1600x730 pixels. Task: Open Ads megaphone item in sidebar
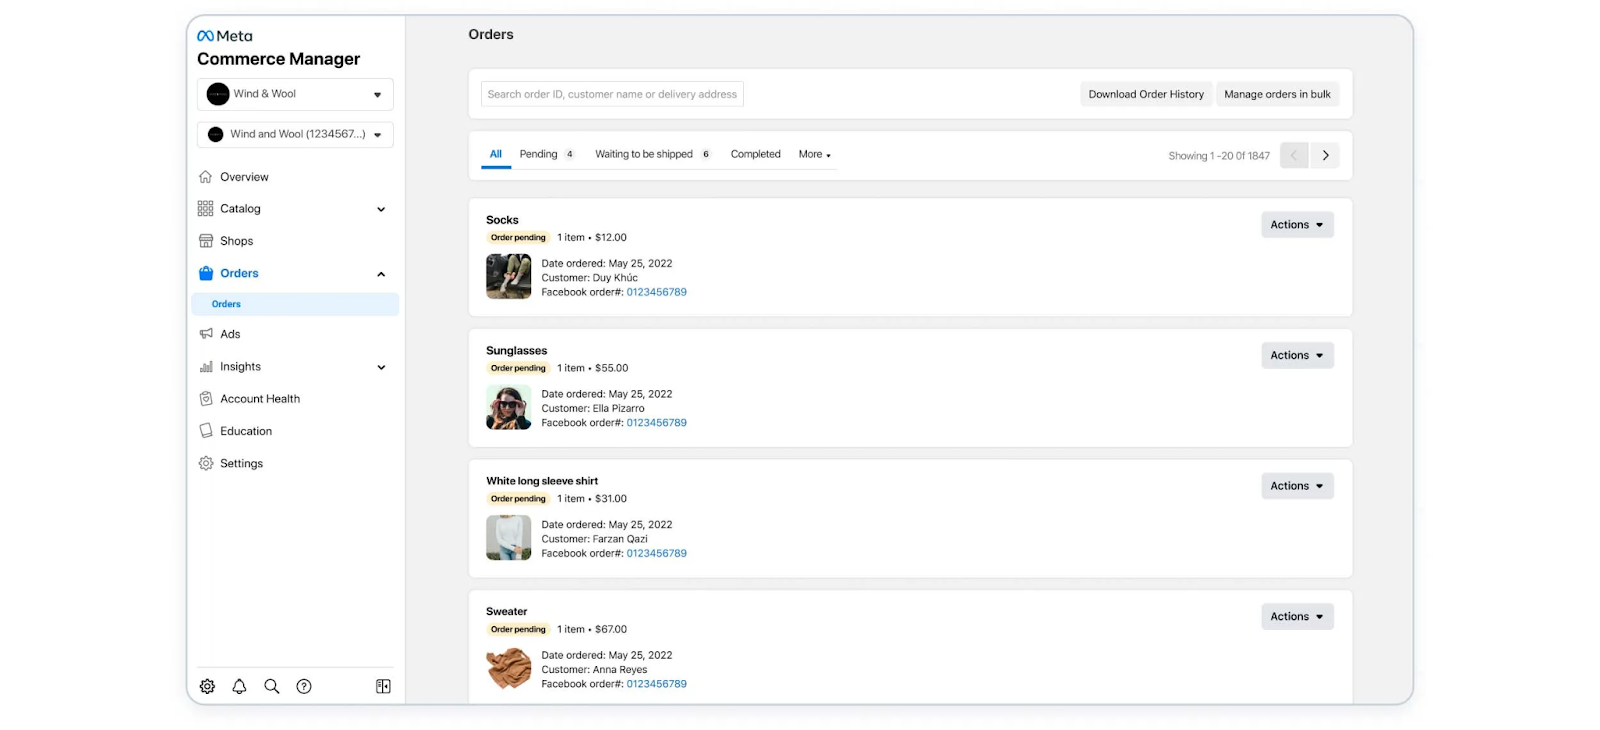(230, 334)
